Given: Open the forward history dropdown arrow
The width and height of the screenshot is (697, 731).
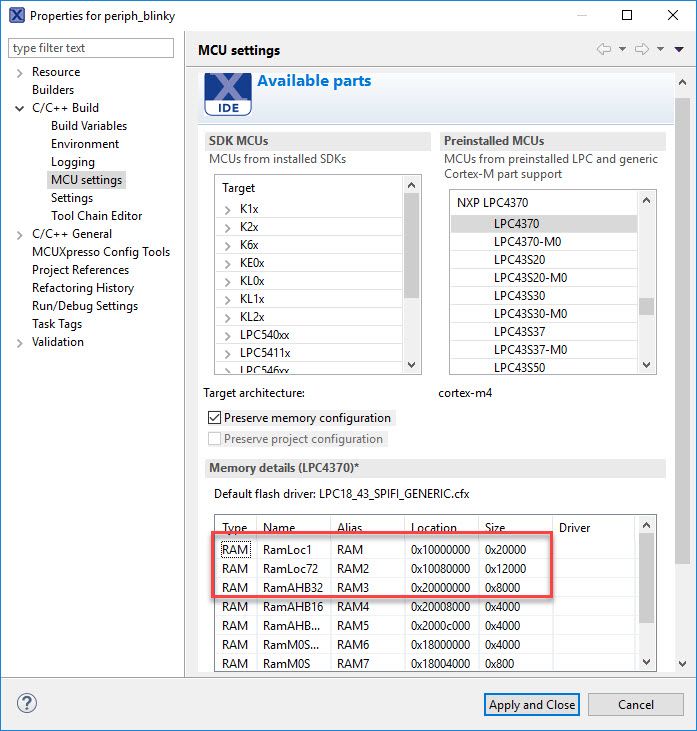Looking at the screenshot, I should pyautogui.click(x=661, y=49).
